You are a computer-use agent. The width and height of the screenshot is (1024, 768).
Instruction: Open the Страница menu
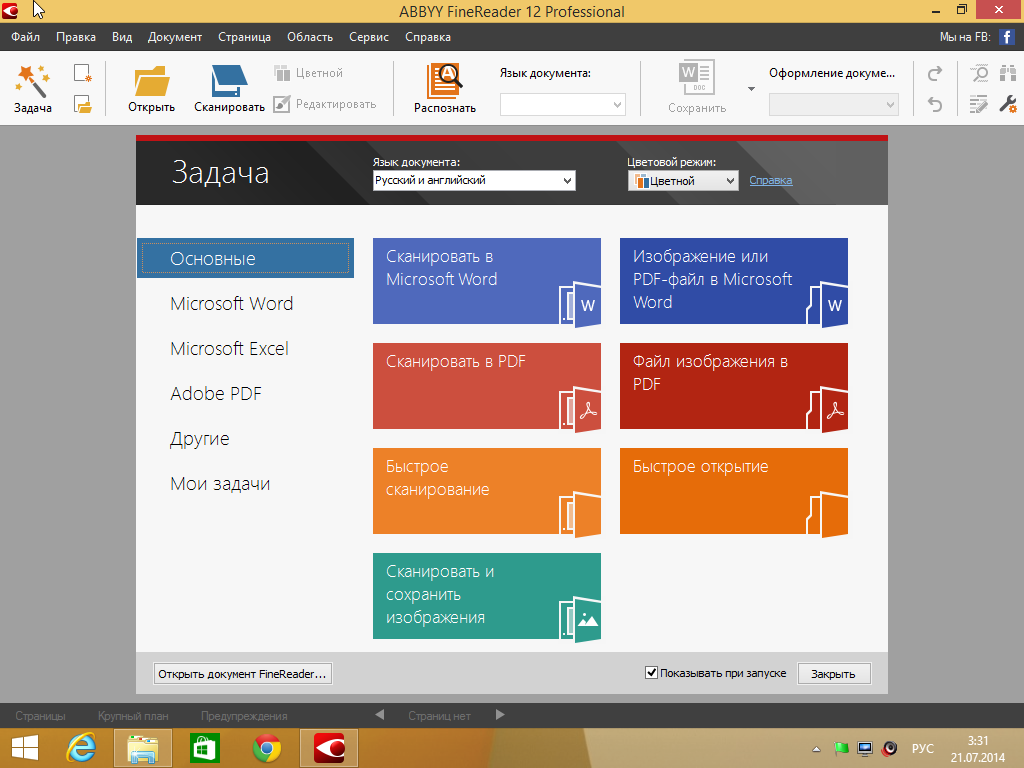(244, 37)
